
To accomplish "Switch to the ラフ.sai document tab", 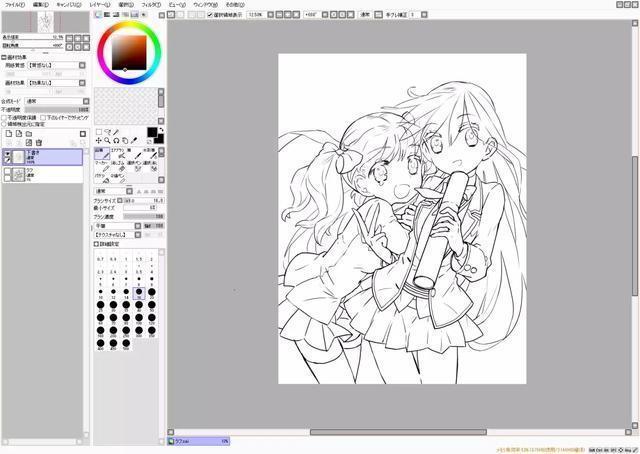I will [x=198, y=441].
